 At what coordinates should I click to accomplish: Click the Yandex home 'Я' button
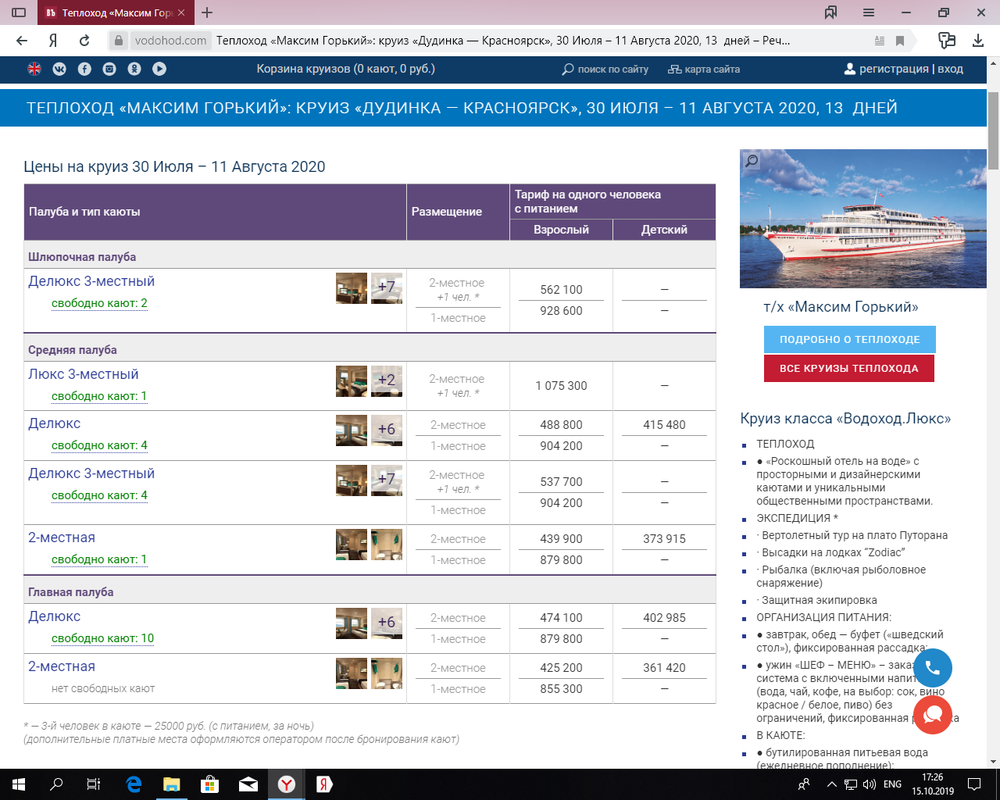(x=53, y=41)
